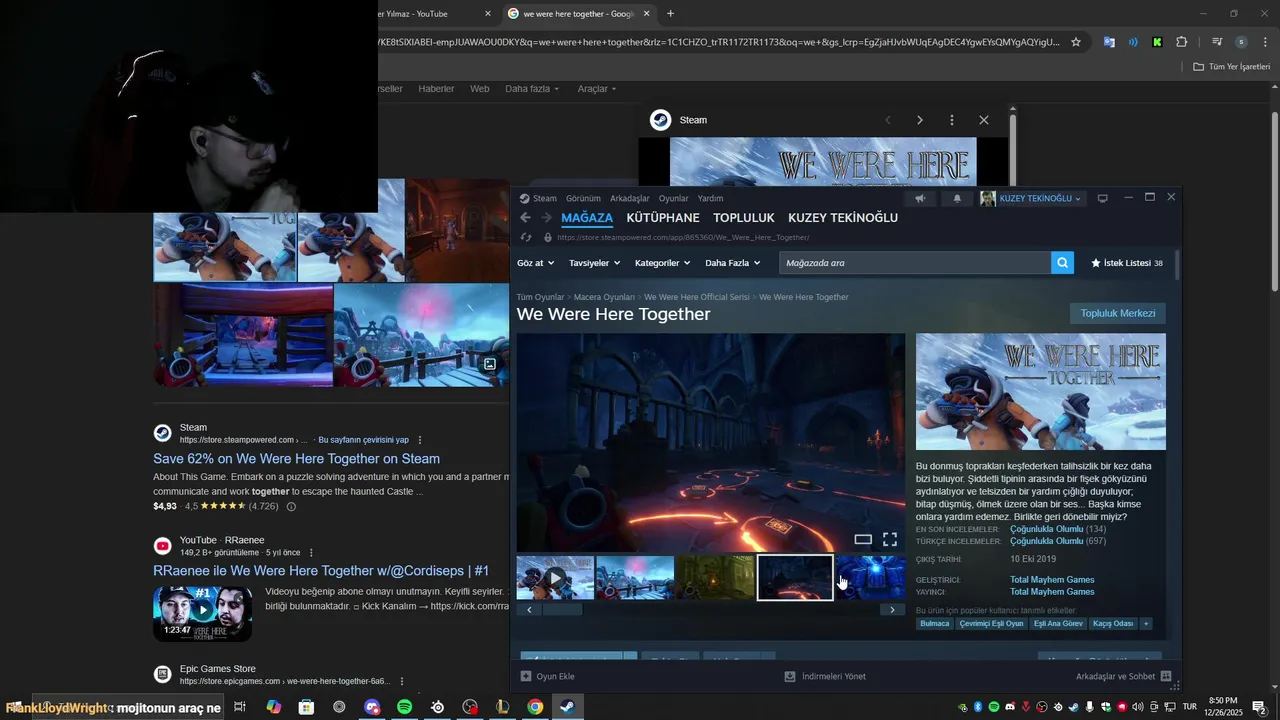Image resolution: width=1280 pixels, height=720 pixels.
Task: Click the Mağazada ara search field
Action: [915, 263]
